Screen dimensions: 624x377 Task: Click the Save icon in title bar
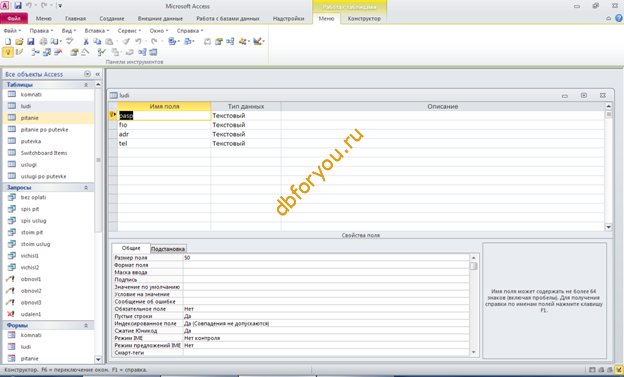(x=18, y=6)
